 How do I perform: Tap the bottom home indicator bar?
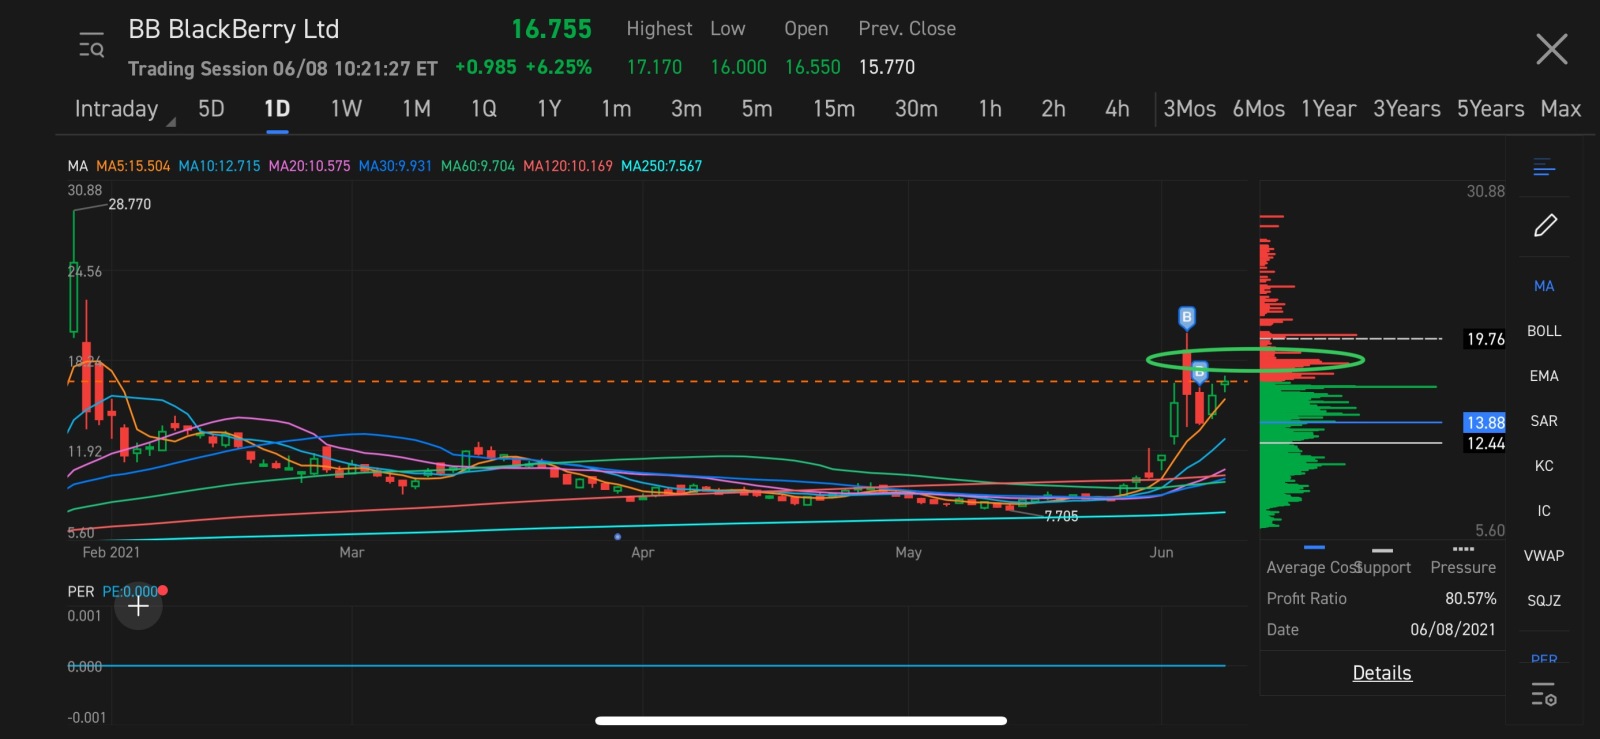click(x=801, y=720)
